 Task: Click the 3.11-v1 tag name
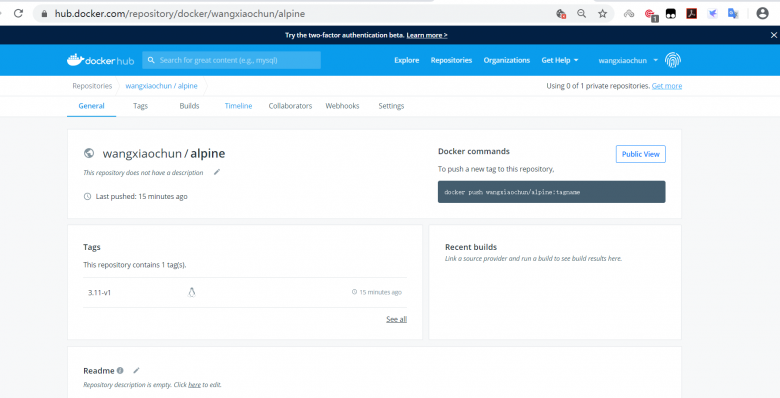point(99,293)
